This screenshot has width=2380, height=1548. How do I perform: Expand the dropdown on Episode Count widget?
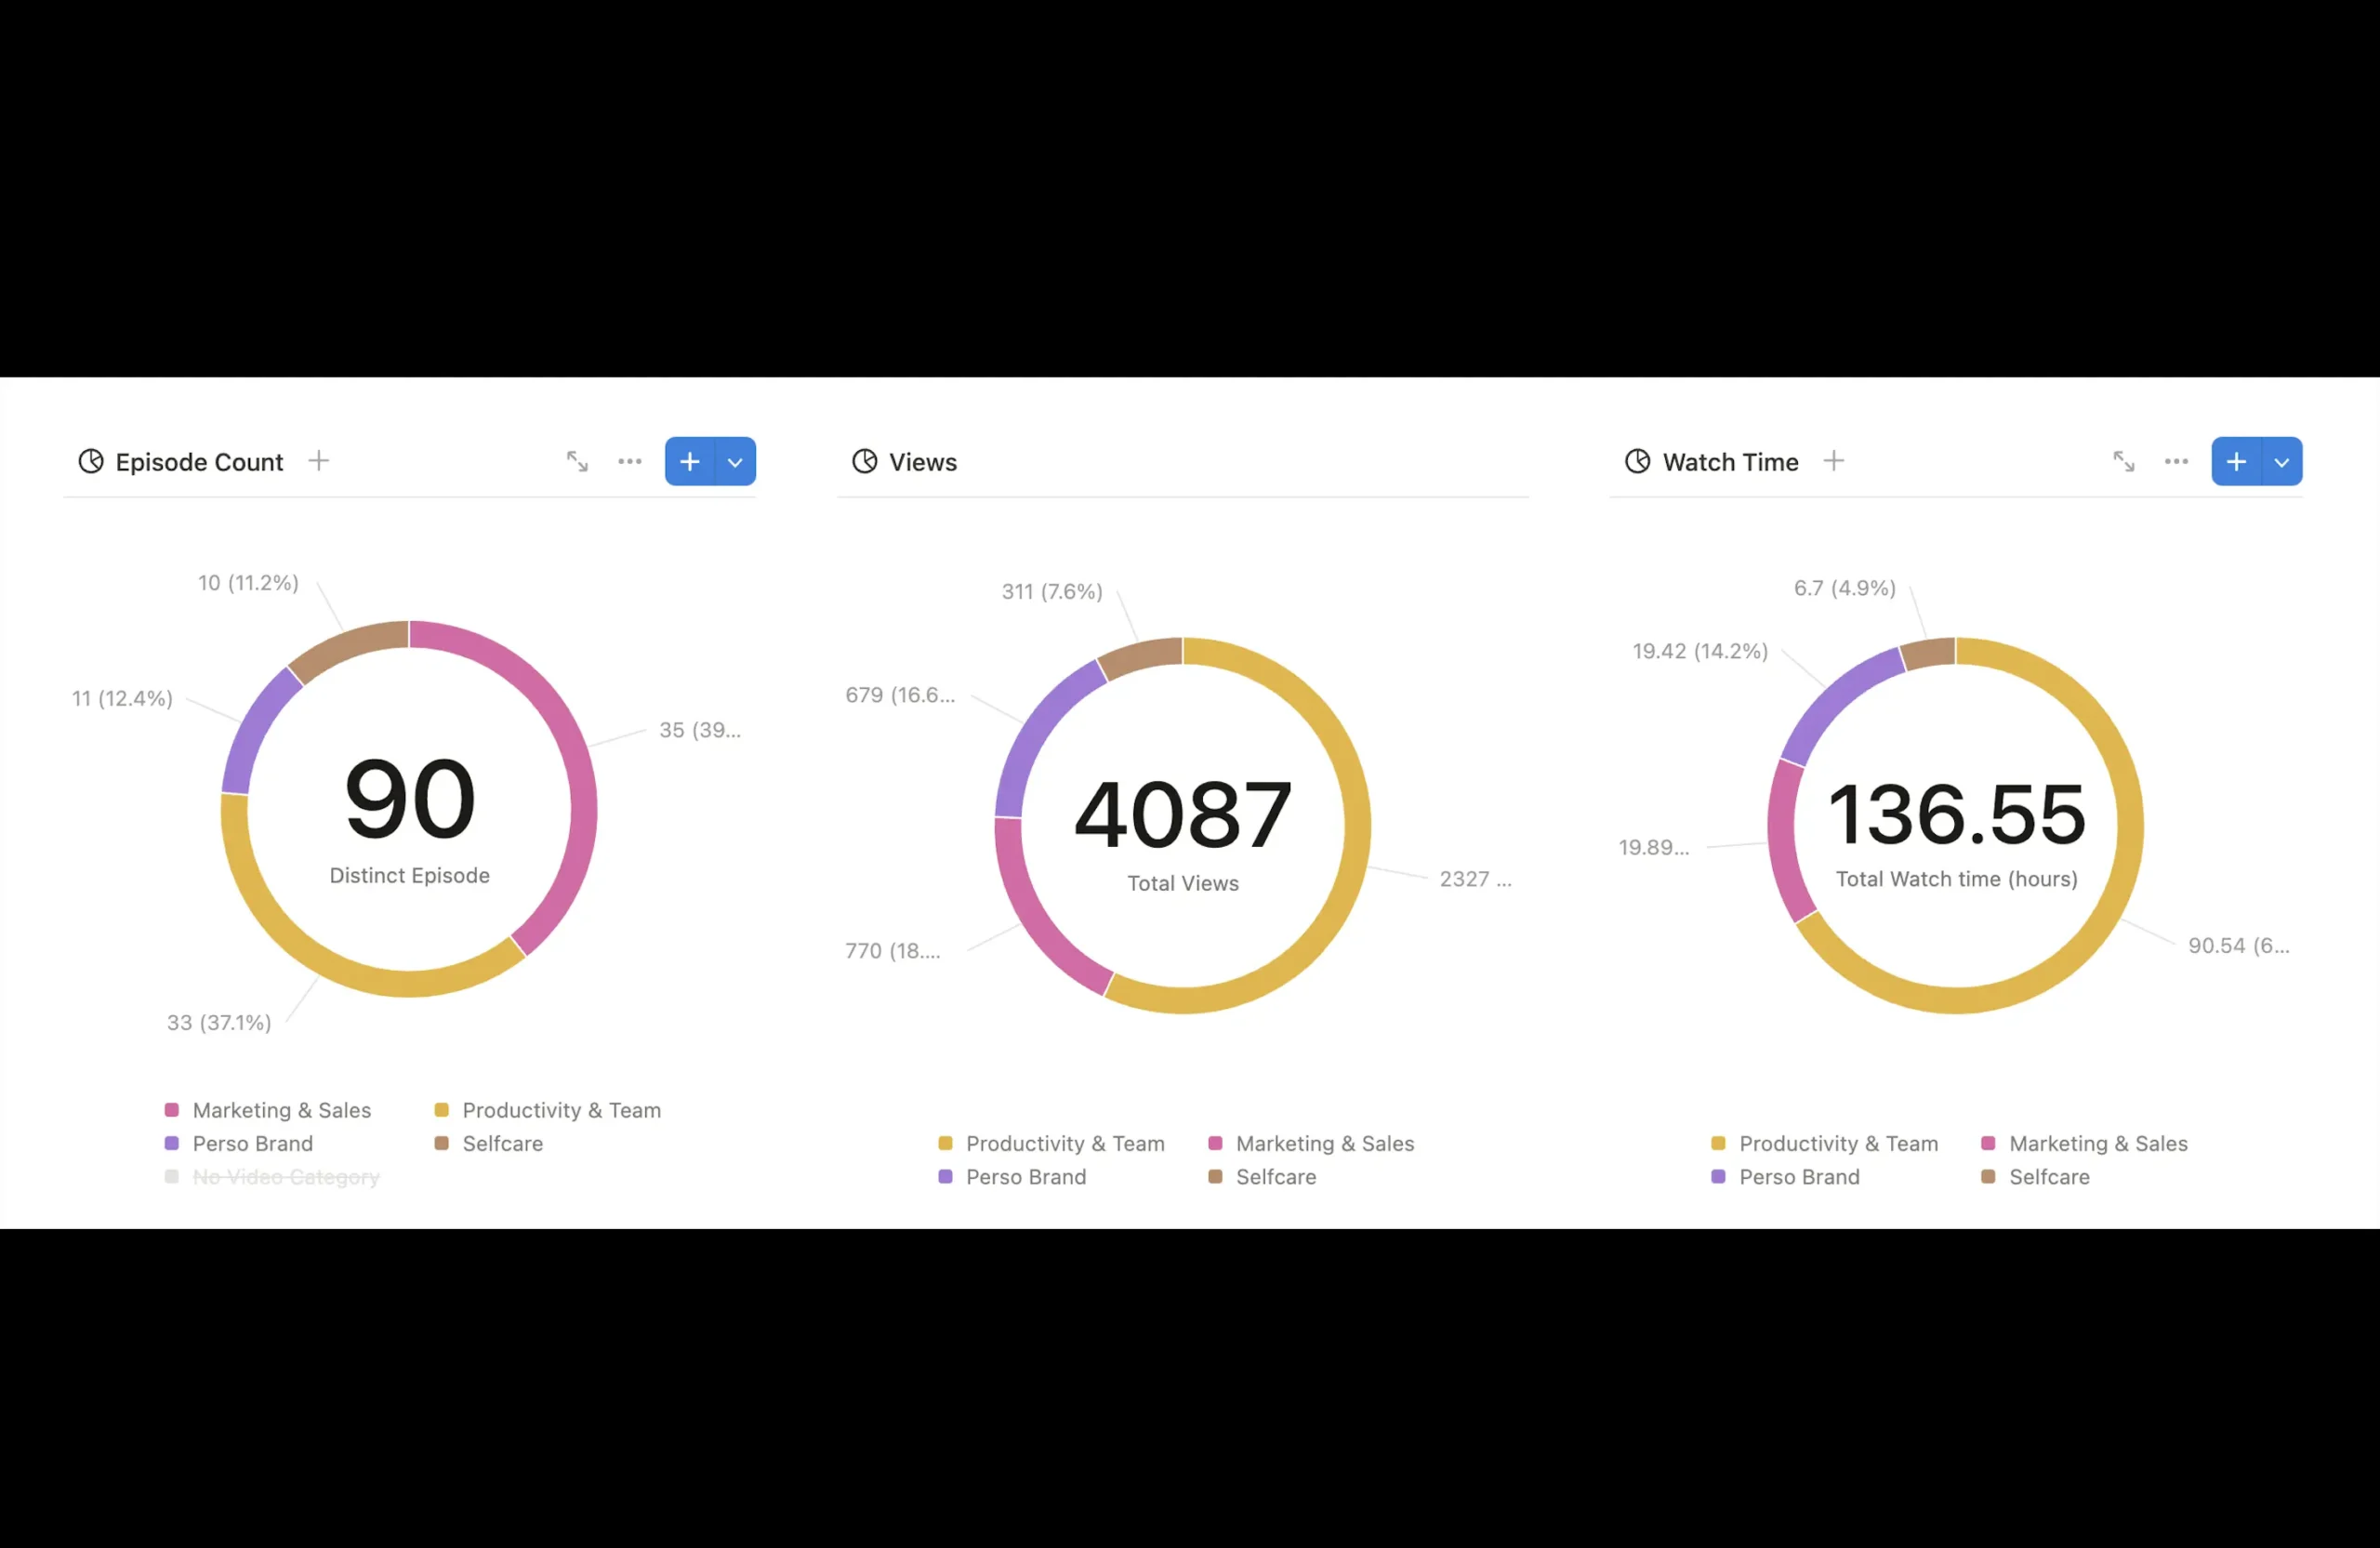[x=734, y=460]
